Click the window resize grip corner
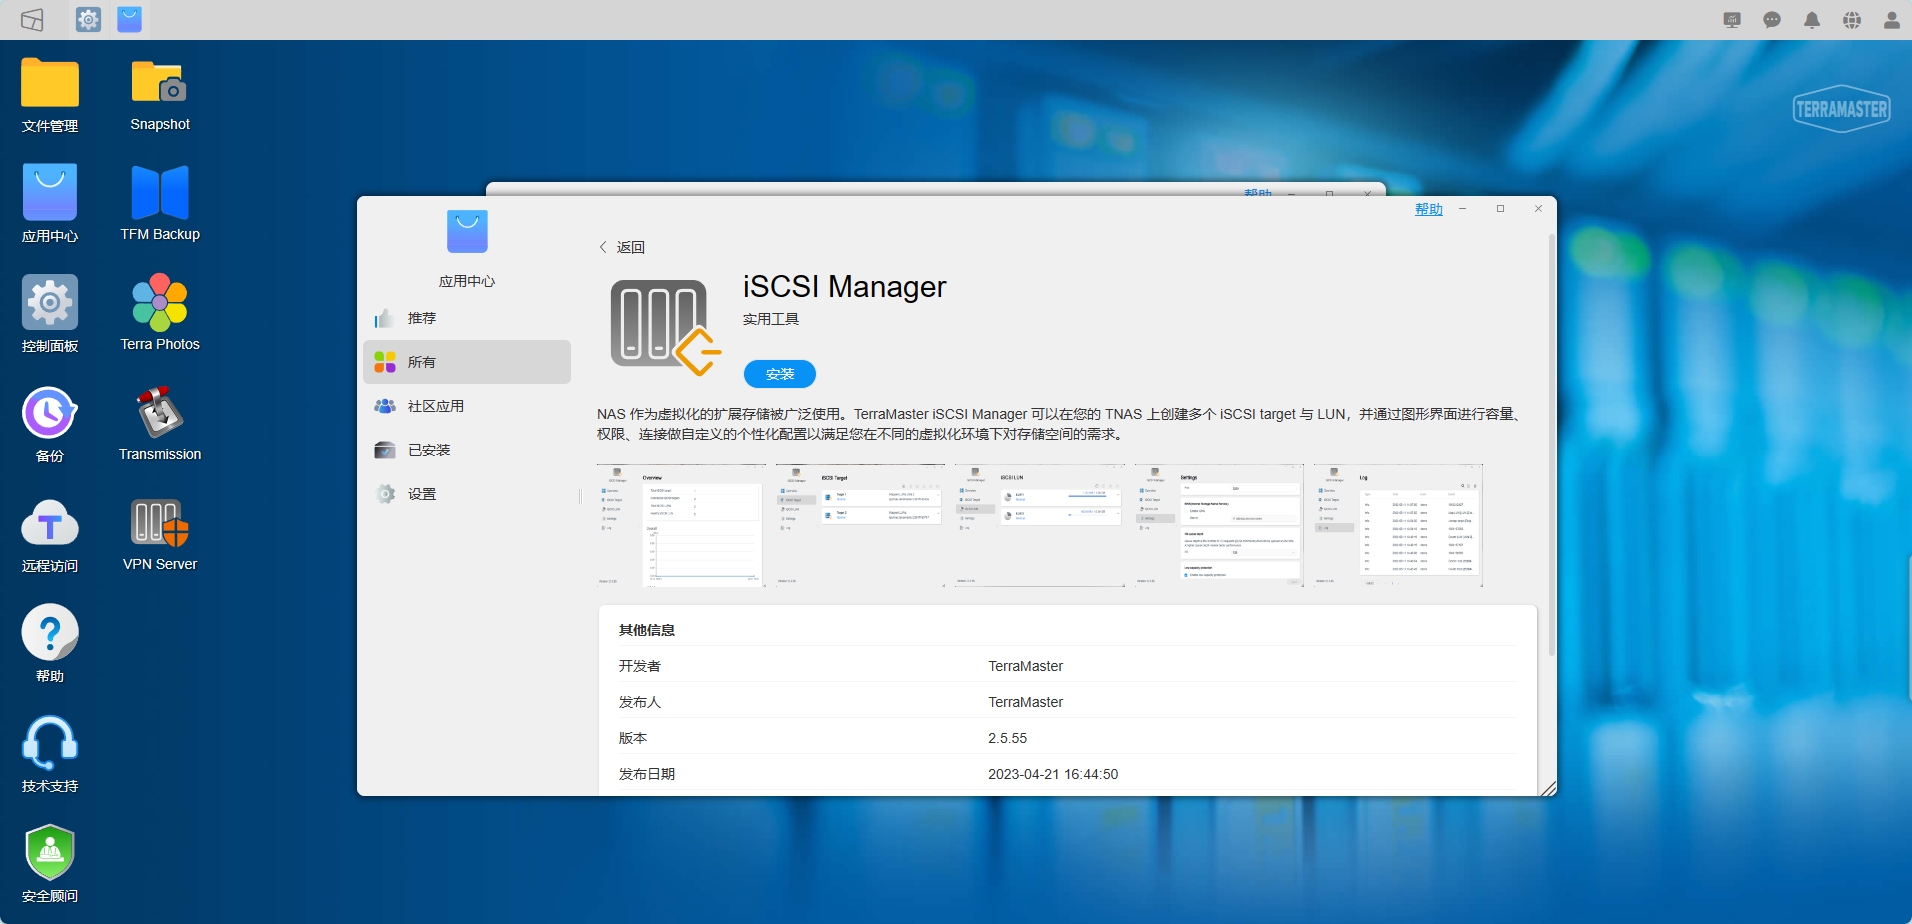1912x924 pixels. pos(1548,788)
